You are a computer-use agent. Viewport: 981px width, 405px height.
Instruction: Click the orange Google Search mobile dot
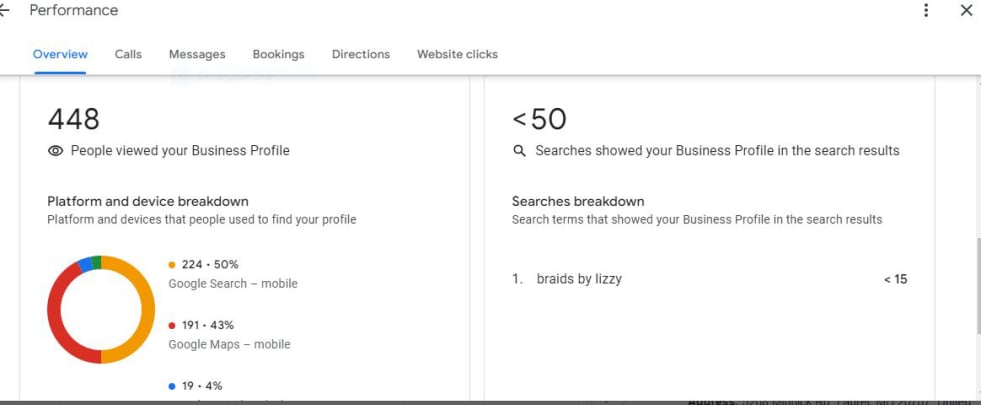point(172,265)
